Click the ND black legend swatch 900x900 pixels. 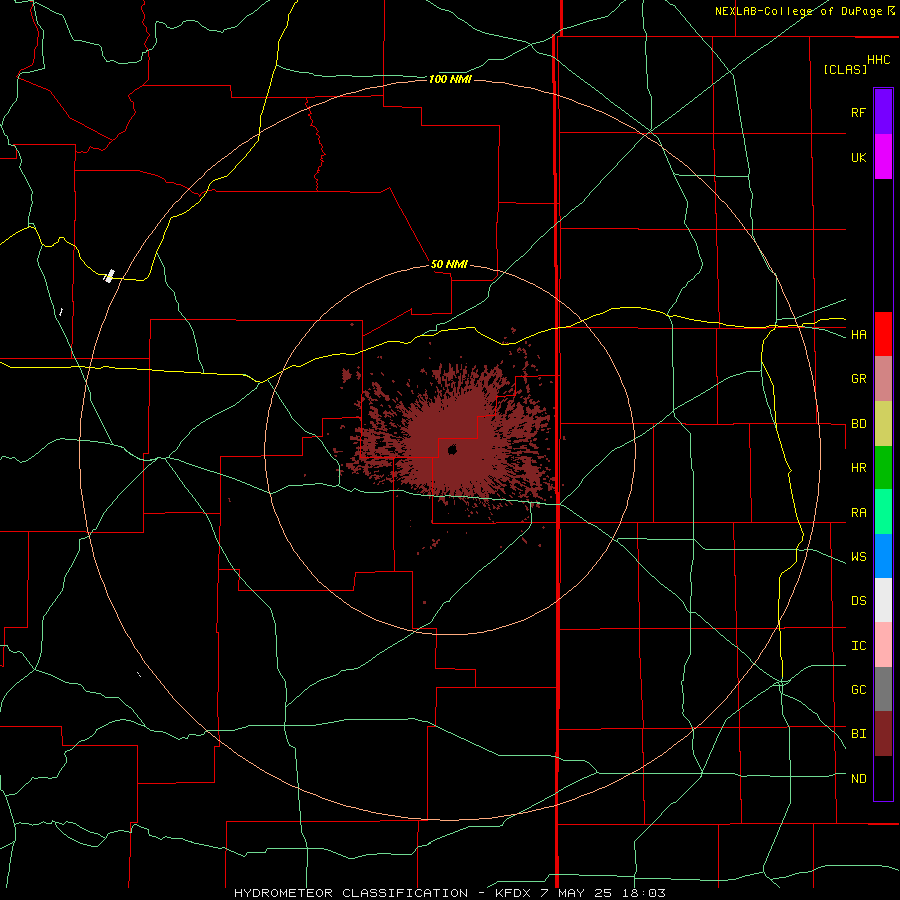tap(883, 778)
